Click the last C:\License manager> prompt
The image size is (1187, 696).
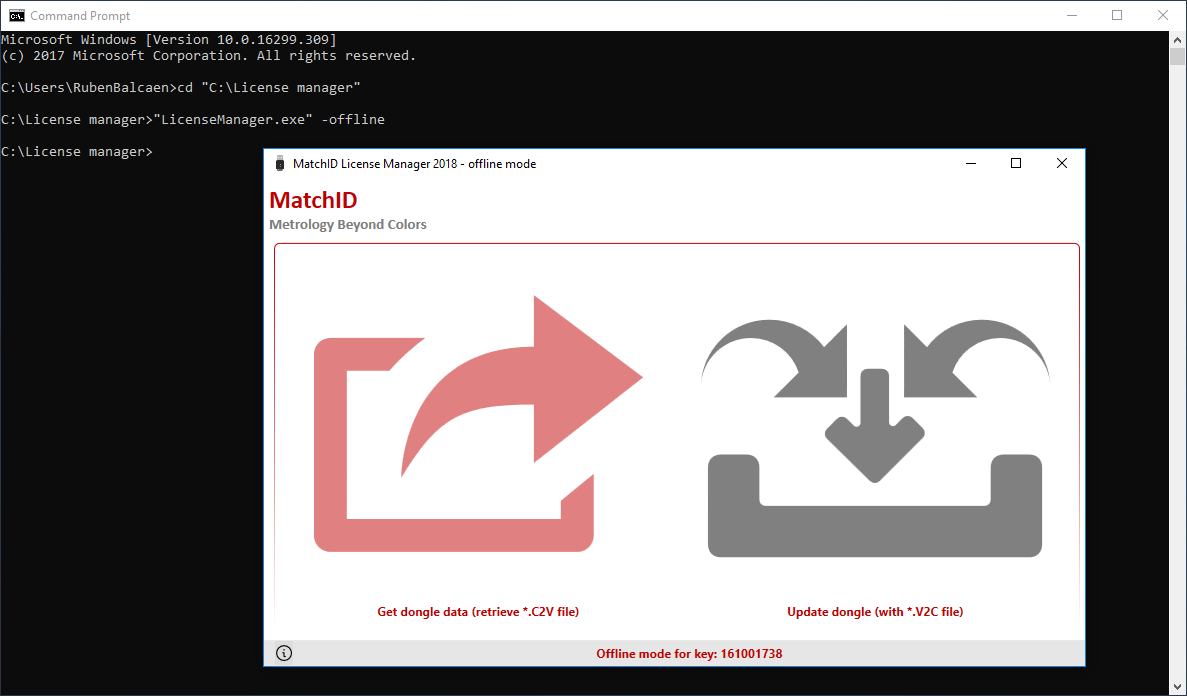[76, 151]
